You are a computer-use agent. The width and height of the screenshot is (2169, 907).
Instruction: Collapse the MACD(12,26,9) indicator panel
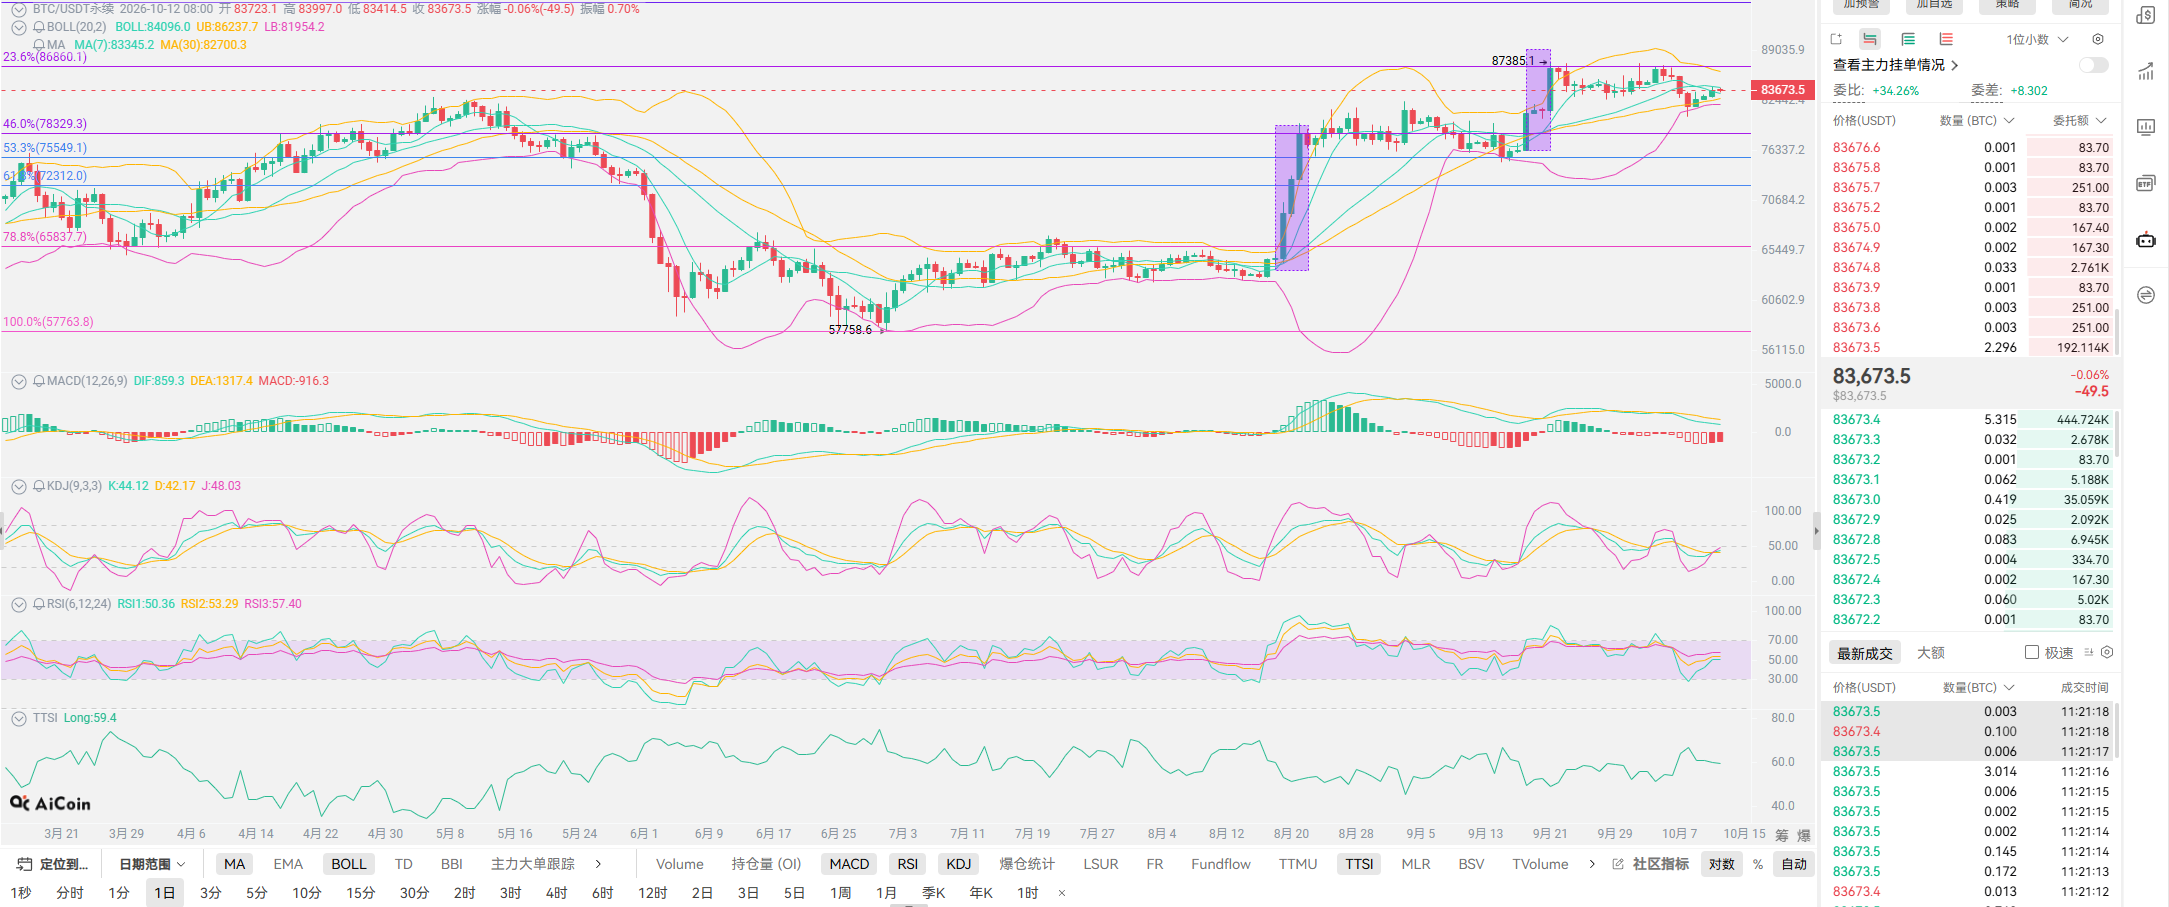click(x=18, y=381)
